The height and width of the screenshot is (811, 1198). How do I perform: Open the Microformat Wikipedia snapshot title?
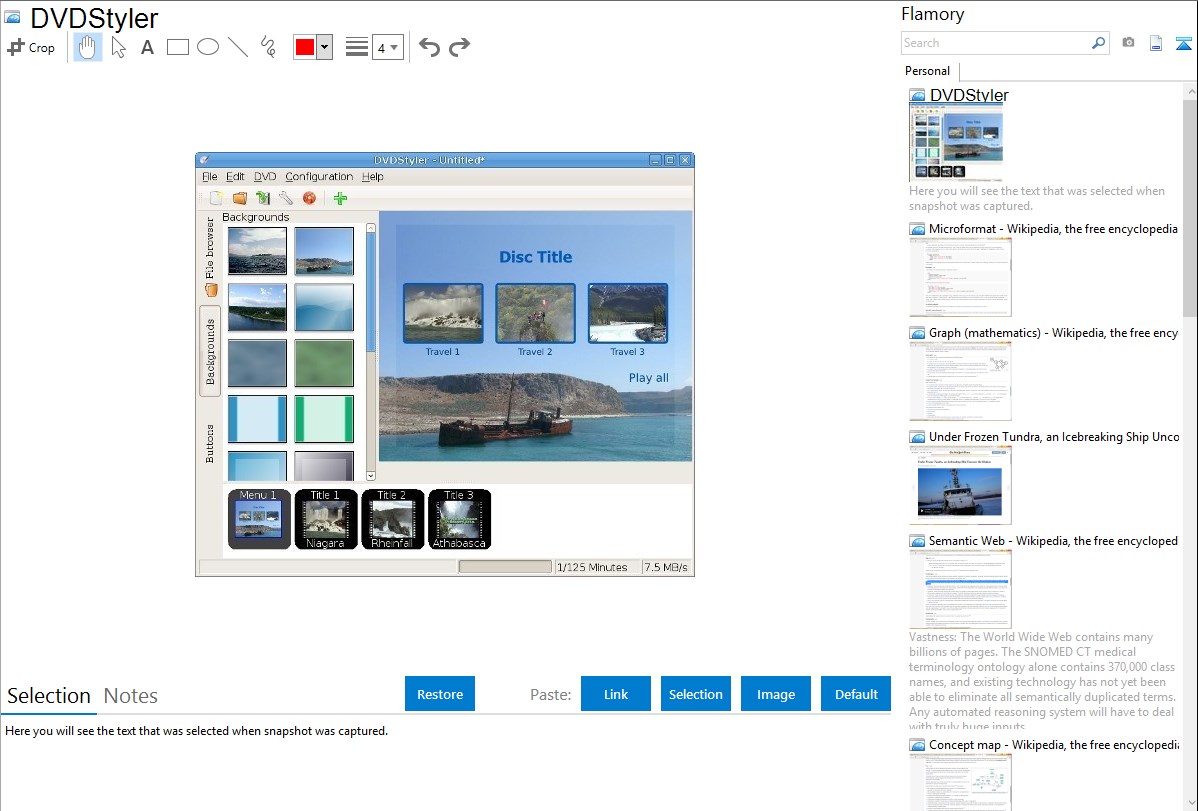1053,229
